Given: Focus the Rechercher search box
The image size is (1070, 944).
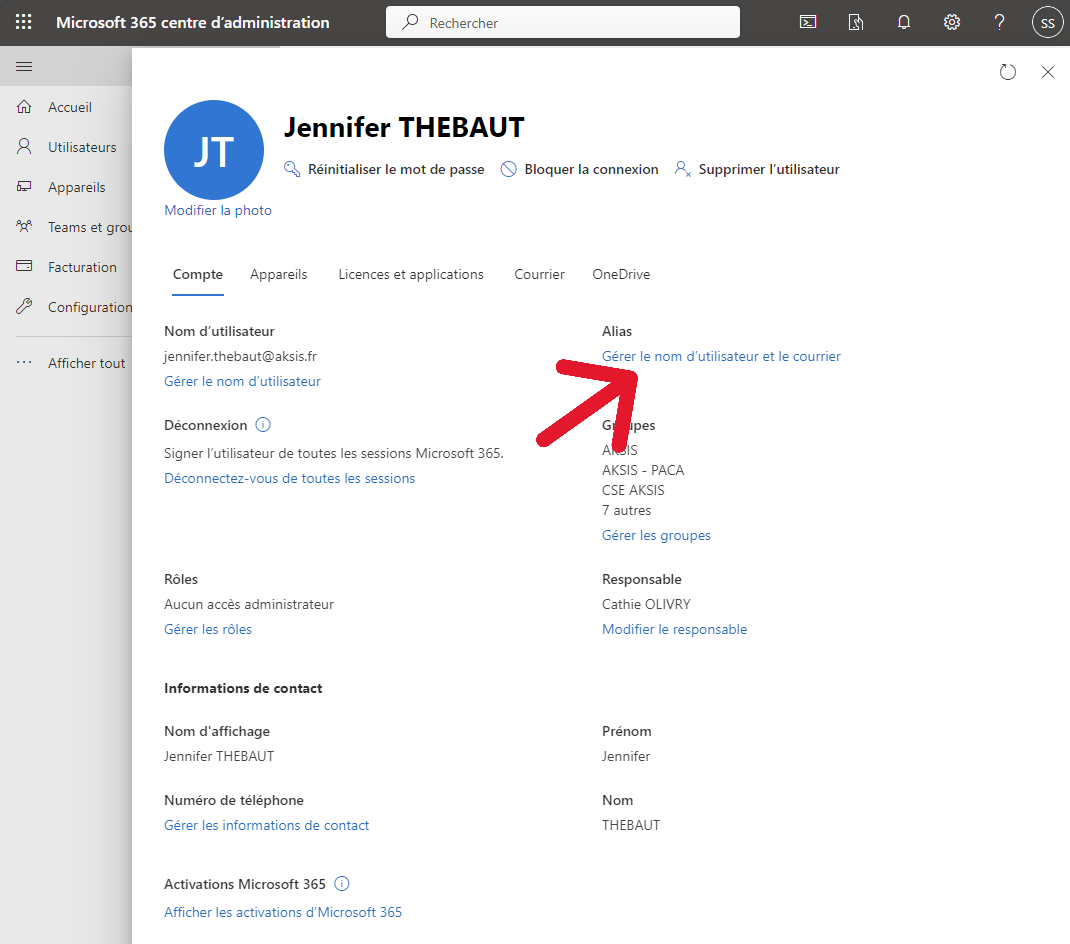Looking at the screenshot, I should click(563, 23).
